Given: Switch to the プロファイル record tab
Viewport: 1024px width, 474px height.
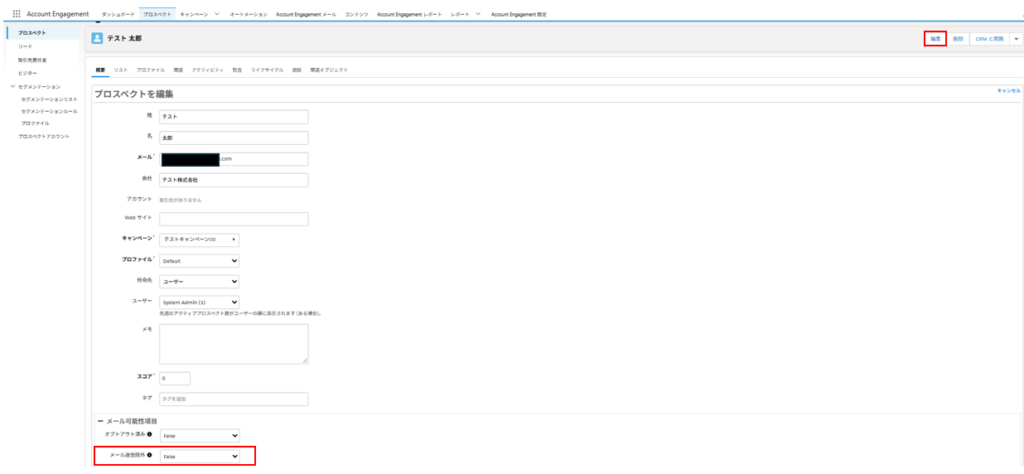Looking at the screenshot, I should coord(150,69).
